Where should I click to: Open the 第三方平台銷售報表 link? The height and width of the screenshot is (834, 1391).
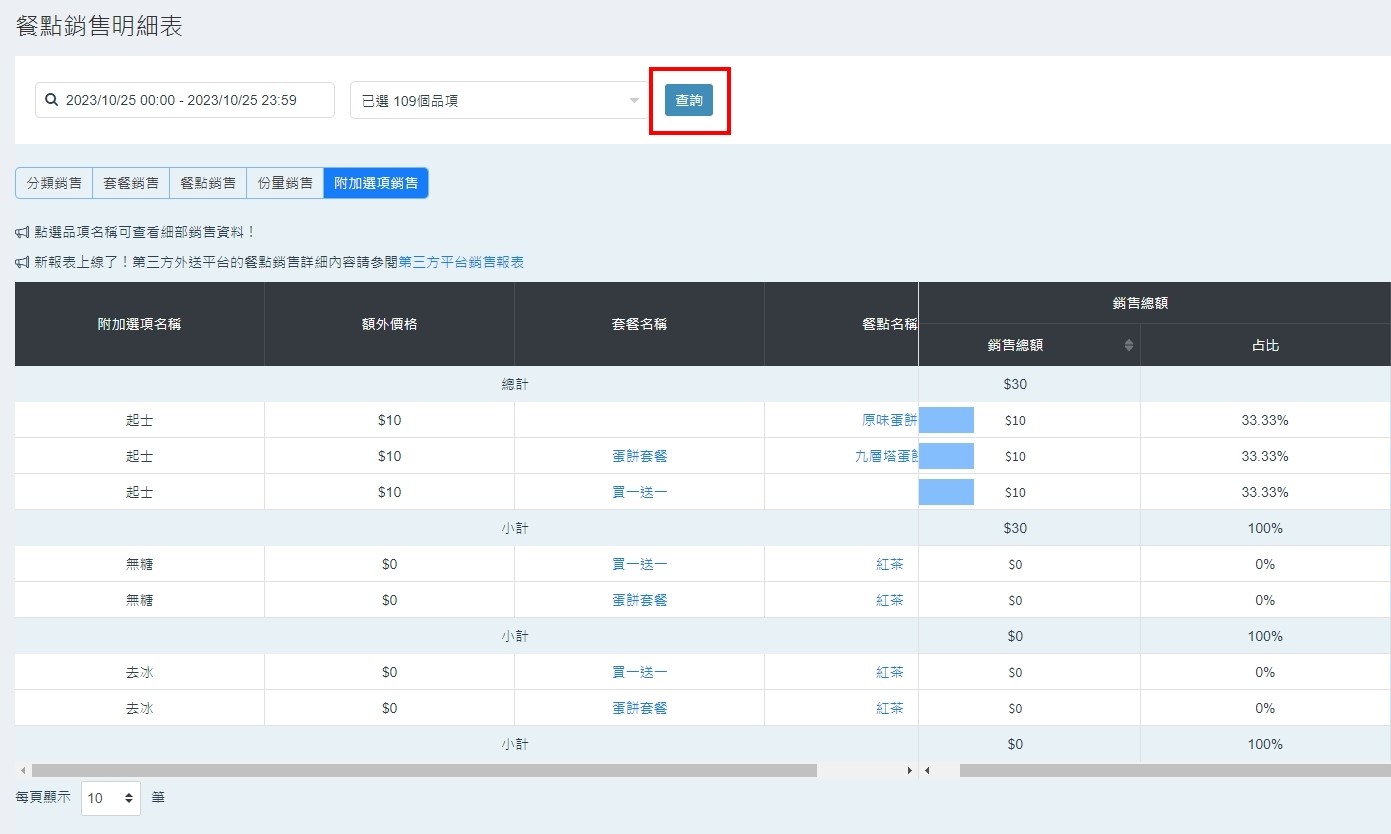pos(461,262)
